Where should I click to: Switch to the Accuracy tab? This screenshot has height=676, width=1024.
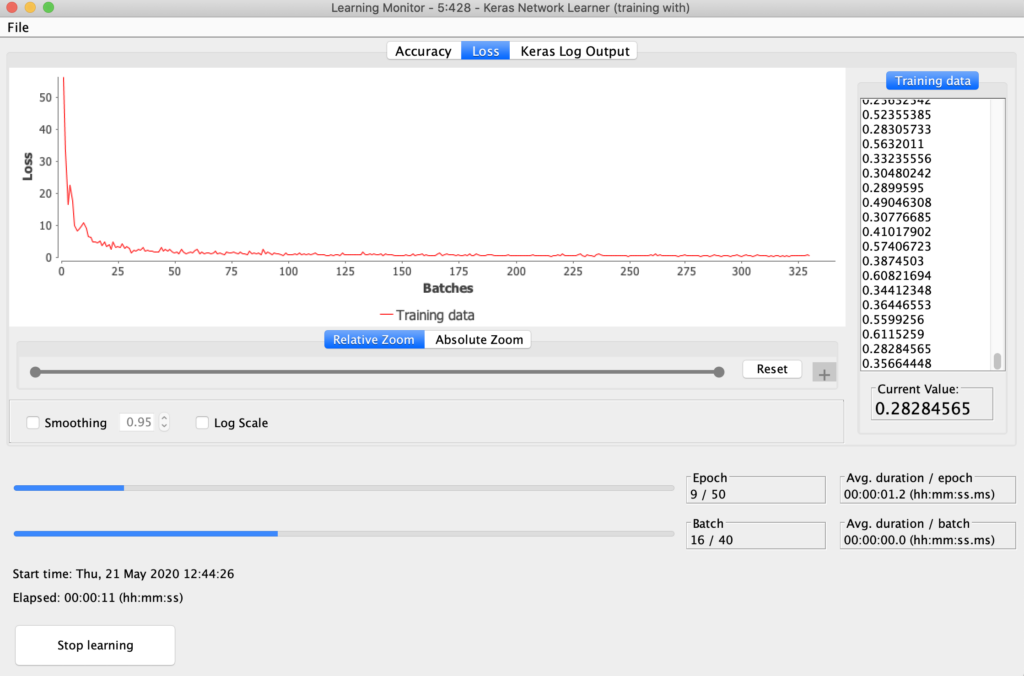pyautogui.click(x=423, y=51)
